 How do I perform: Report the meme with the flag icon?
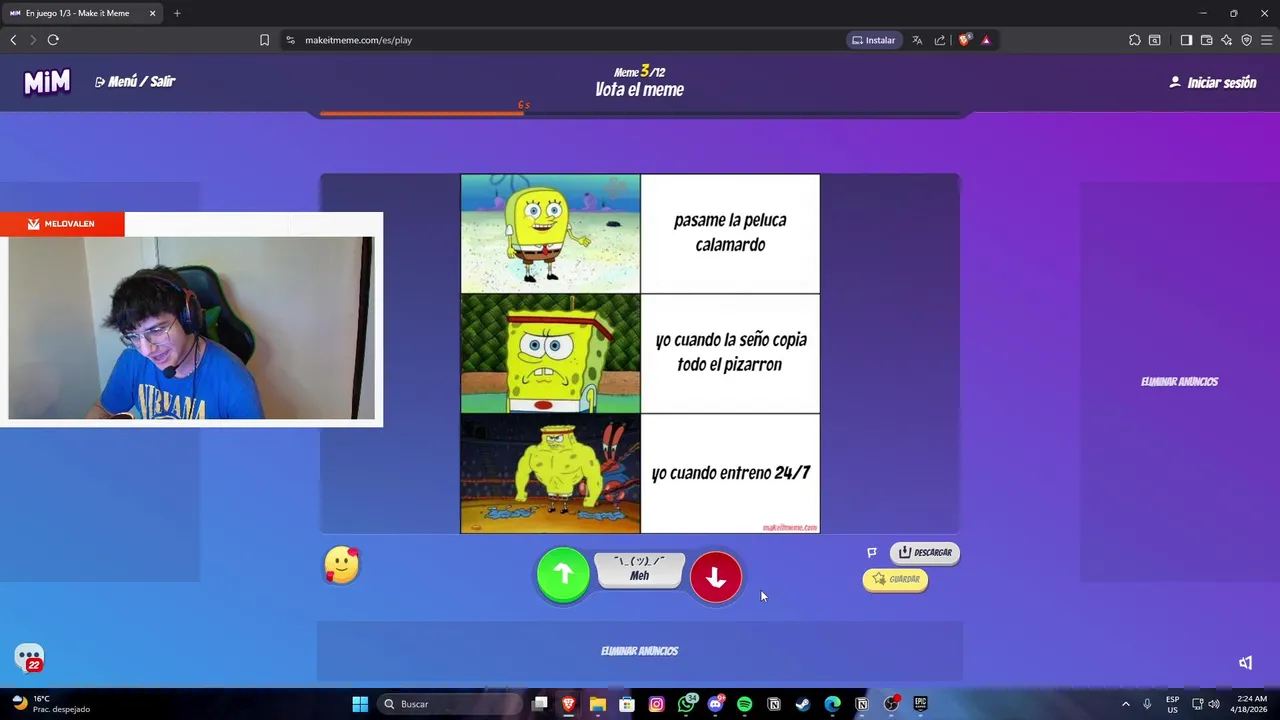click(872, 552)
